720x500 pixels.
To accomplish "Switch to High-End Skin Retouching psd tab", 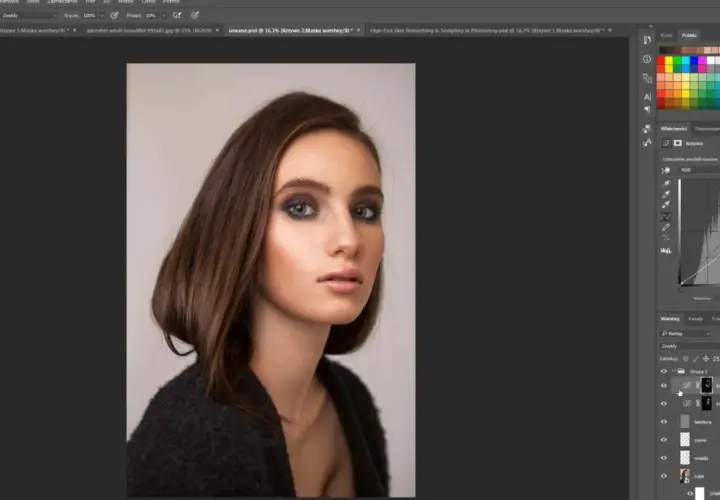I will tap(487, 30).
